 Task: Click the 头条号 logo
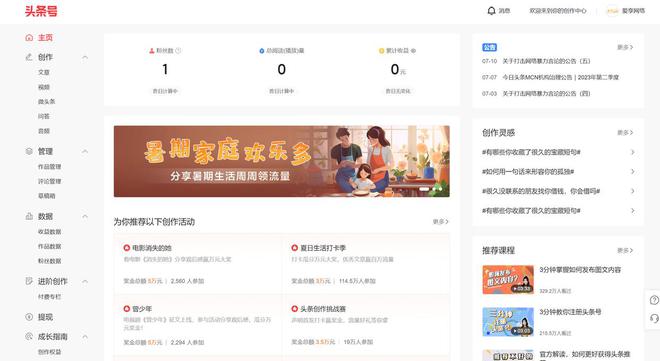click(41, 11)
